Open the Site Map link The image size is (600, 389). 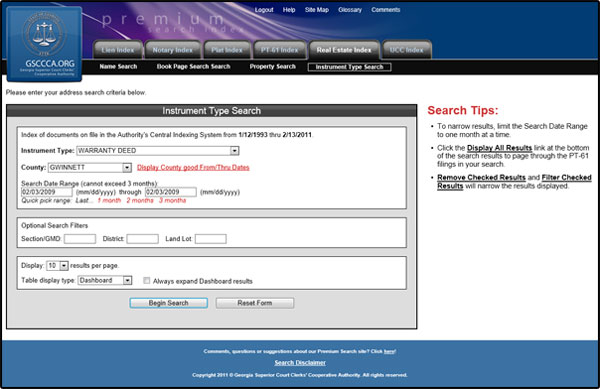point(317,10)
